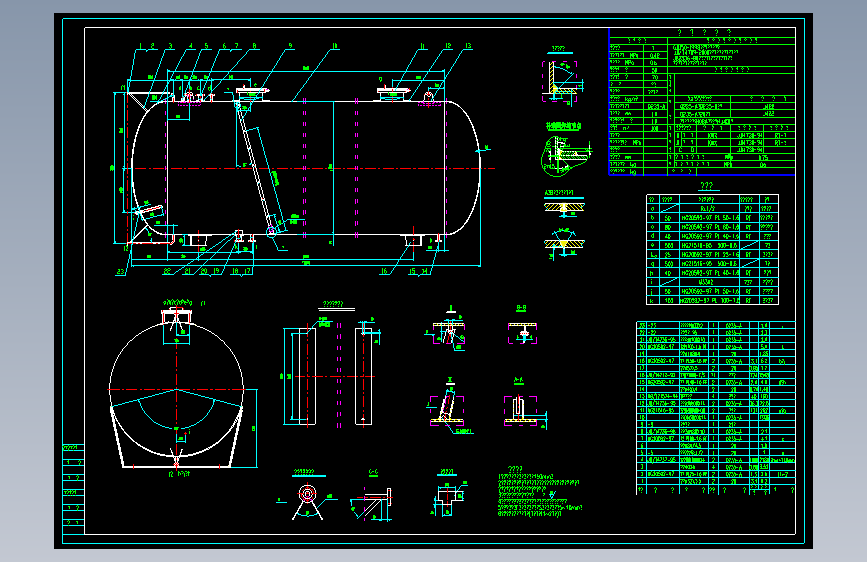Select the red horizontal centerline of the tank
867x562 pixels.
[x=311, y=169]
